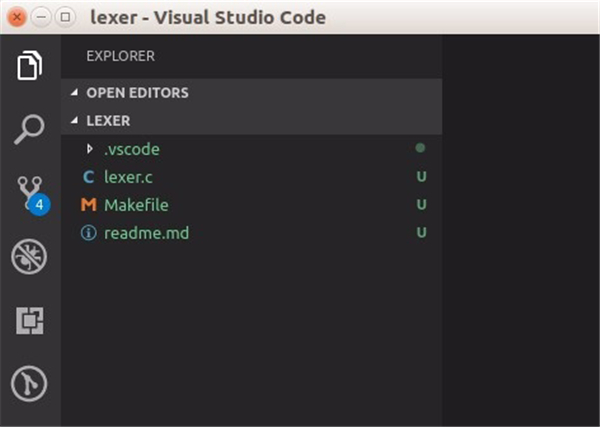This screenshot has width=600, height=427.
Task: Open Source Control with 4 changes badge
Action: click(x=32, y=195)
